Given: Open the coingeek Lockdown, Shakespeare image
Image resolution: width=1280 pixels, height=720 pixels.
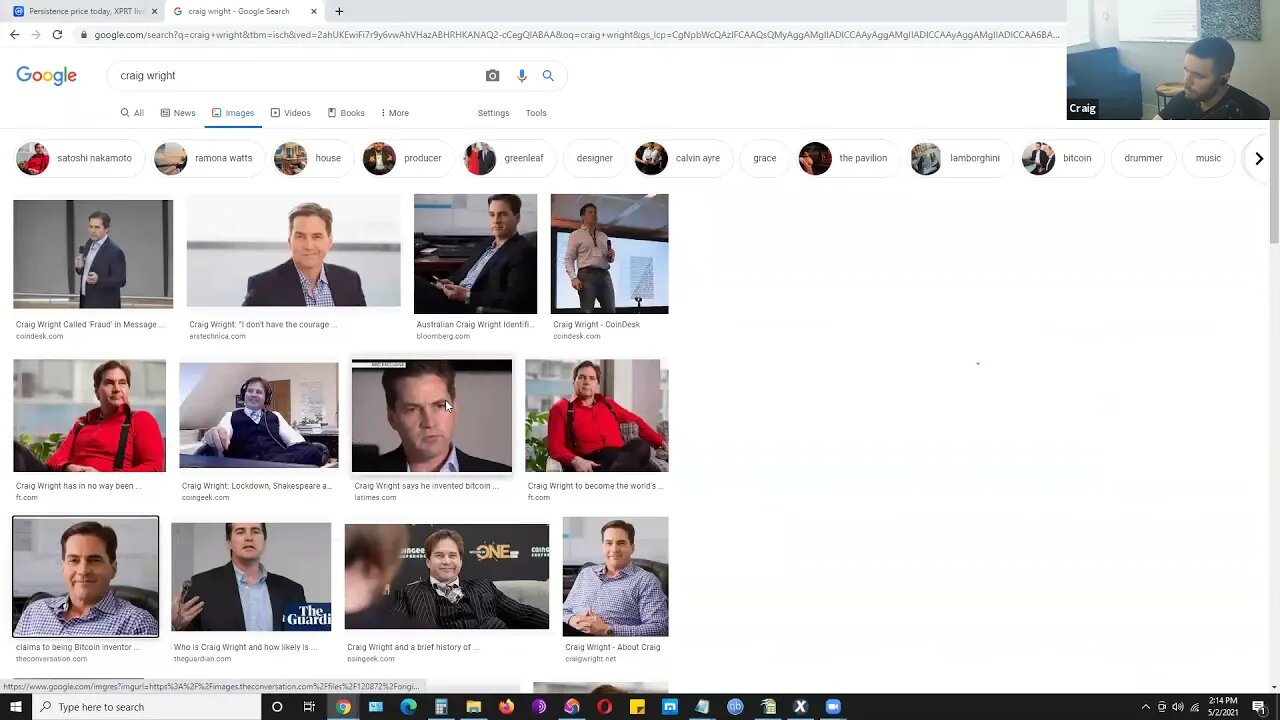Looking at the screenshot, I should (x=259, y=415).
